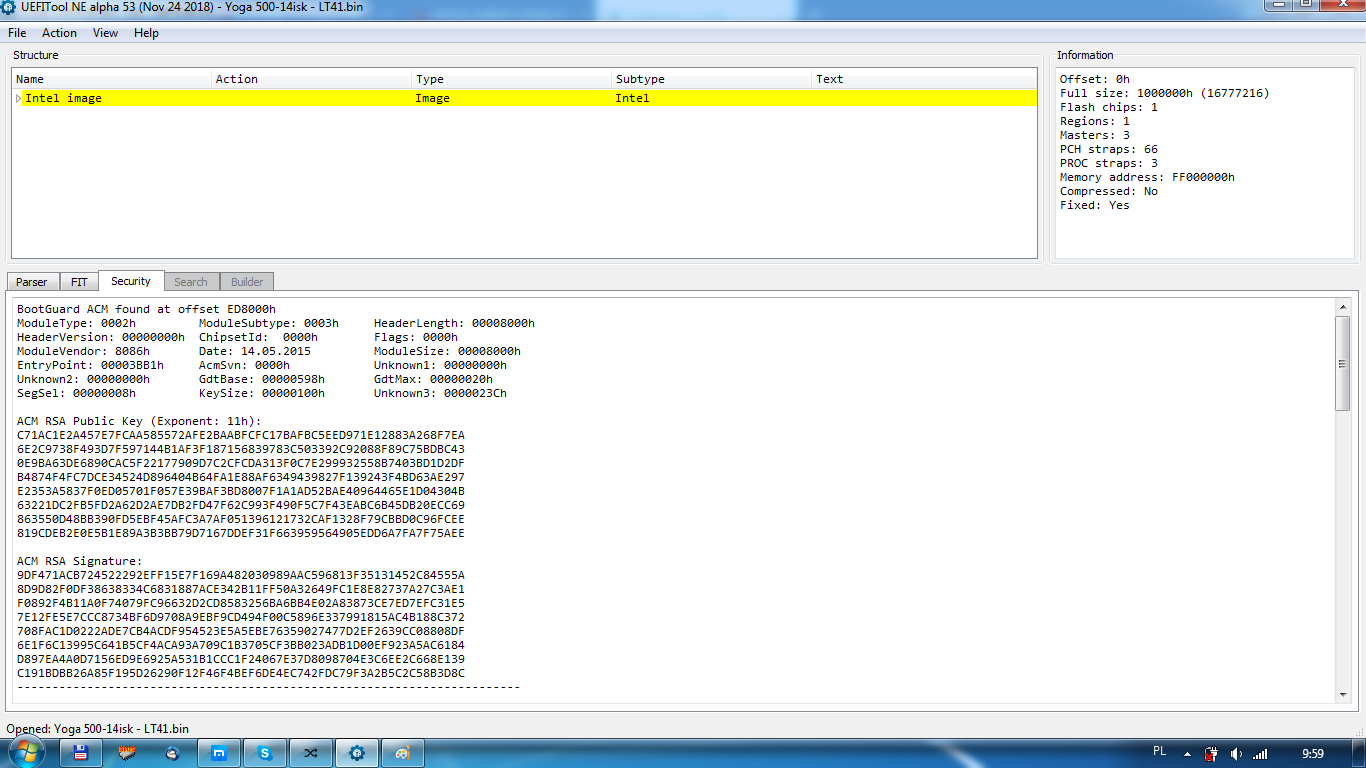Click the Subtype column header
The image size is (1366, 768).
712,79
